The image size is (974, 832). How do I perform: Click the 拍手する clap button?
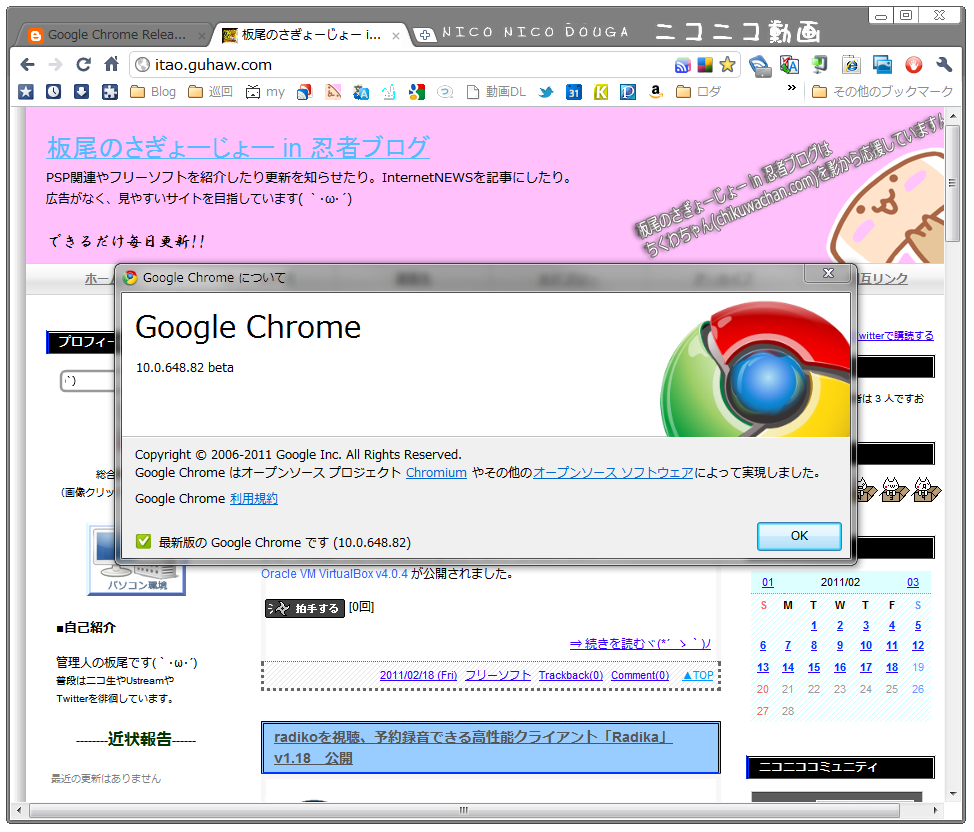(304, 608)
